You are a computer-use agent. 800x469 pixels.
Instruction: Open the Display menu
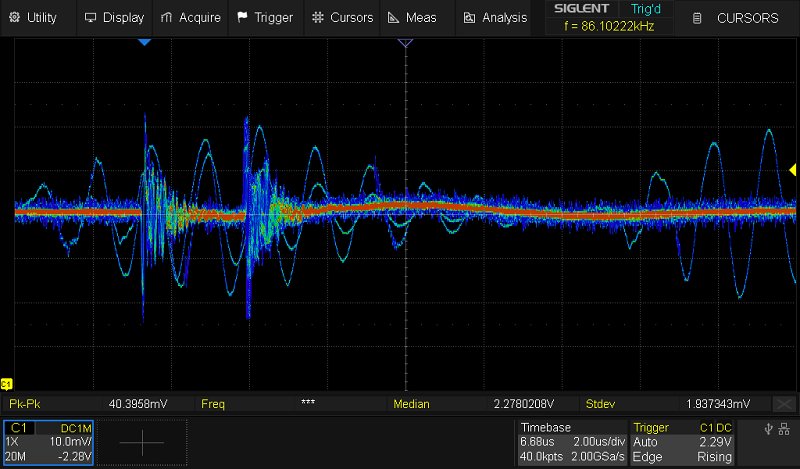(x=114, y=17)
